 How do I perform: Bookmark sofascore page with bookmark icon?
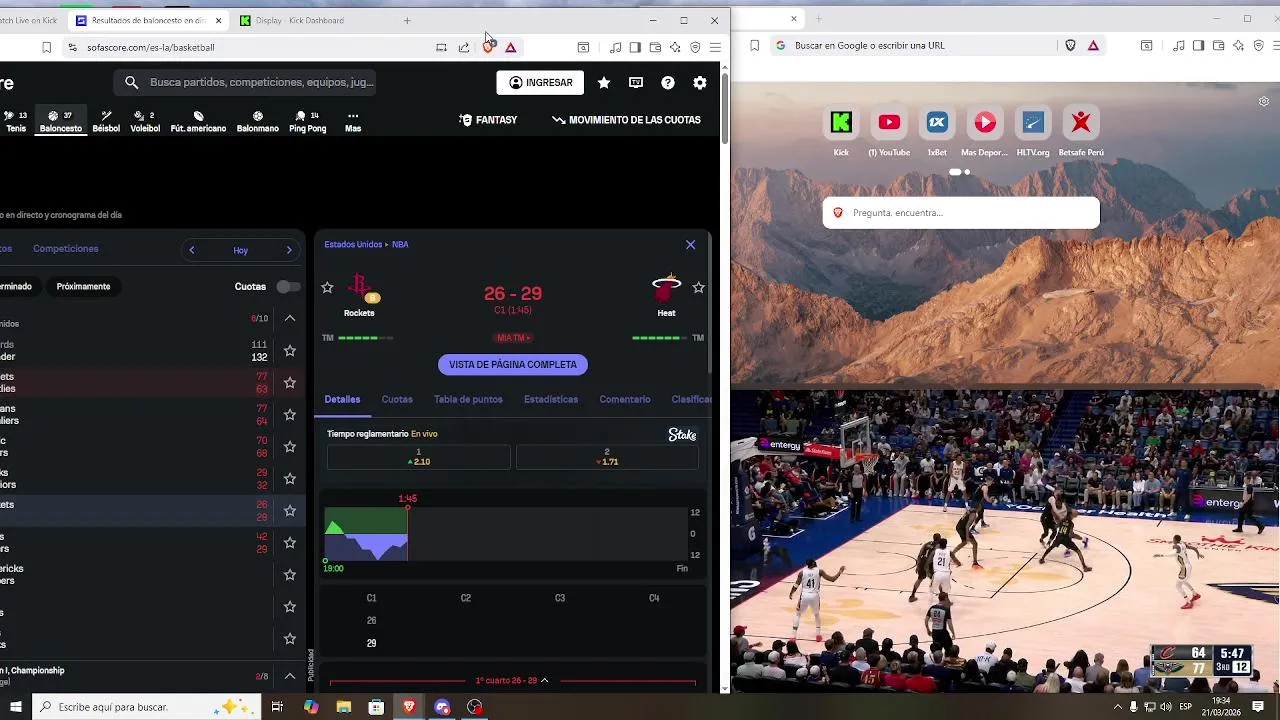point(46,47)
